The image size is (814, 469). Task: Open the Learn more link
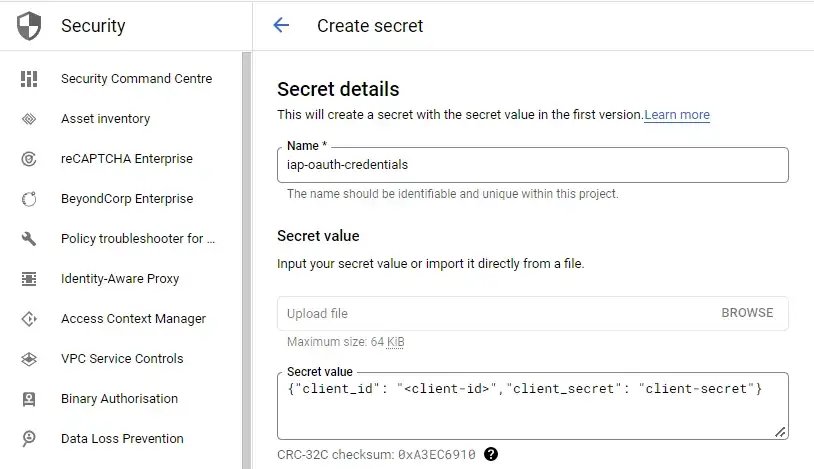(x=677, y=115)
